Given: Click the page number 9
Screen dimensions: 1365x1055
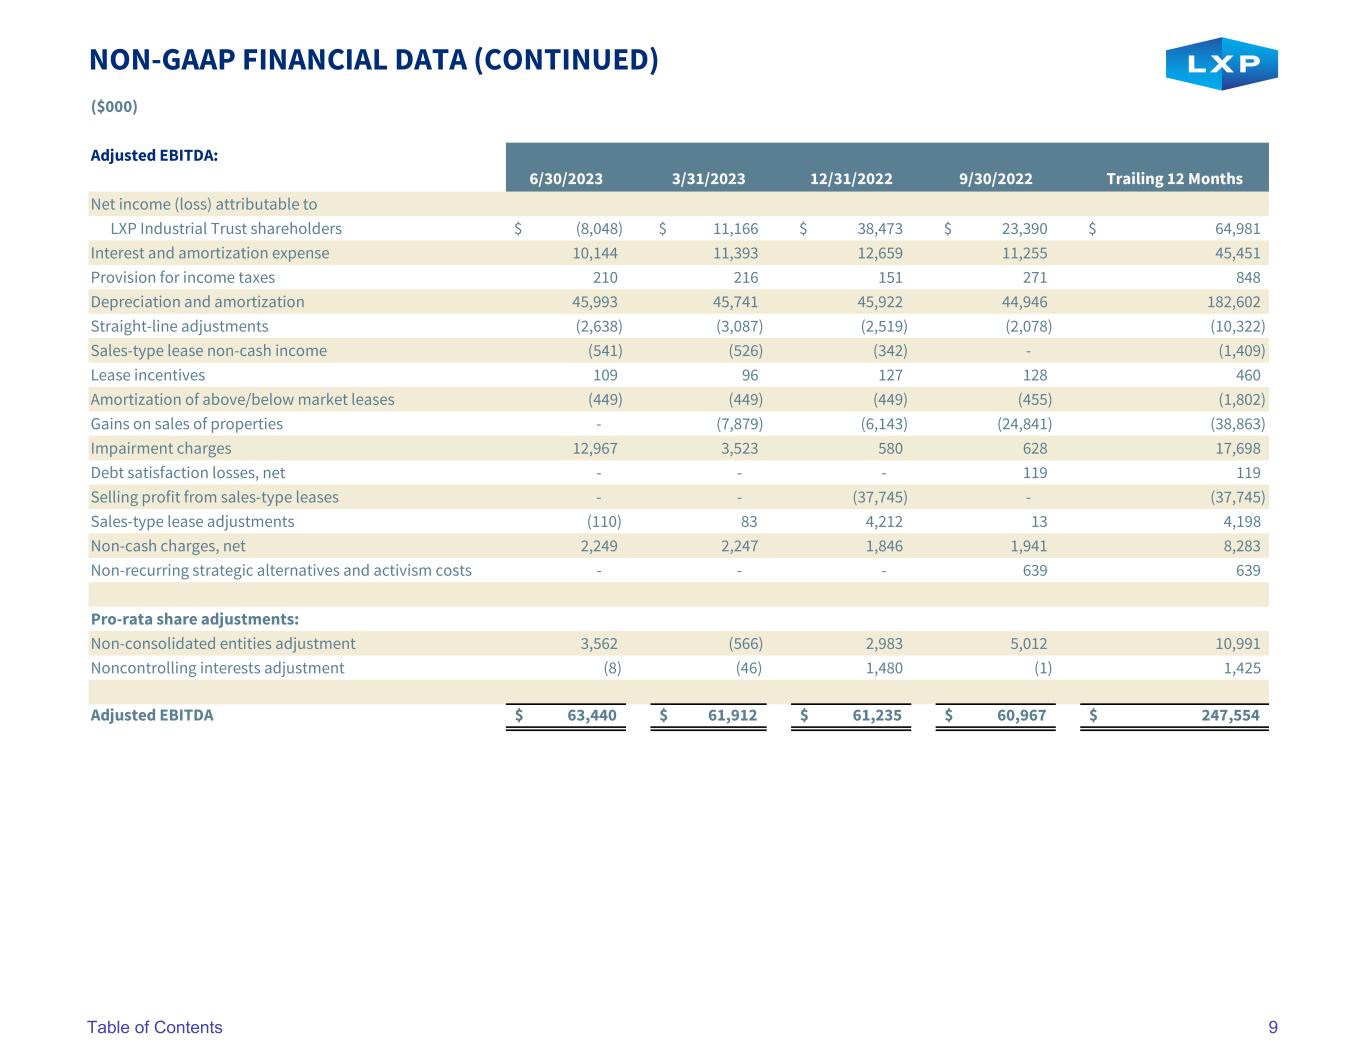Looking at the screenshot, I should click(1273, 1027).
